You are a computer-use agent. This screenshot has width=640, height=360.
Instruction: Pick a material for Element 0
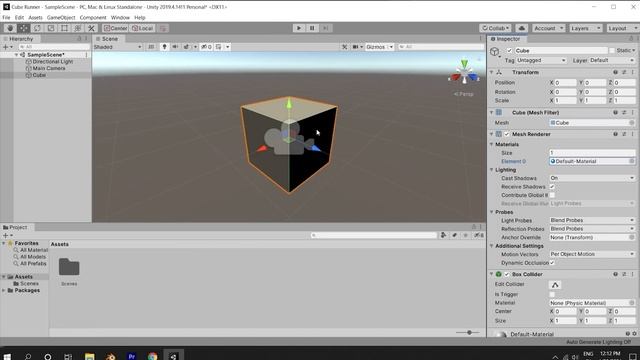point(632,161)
